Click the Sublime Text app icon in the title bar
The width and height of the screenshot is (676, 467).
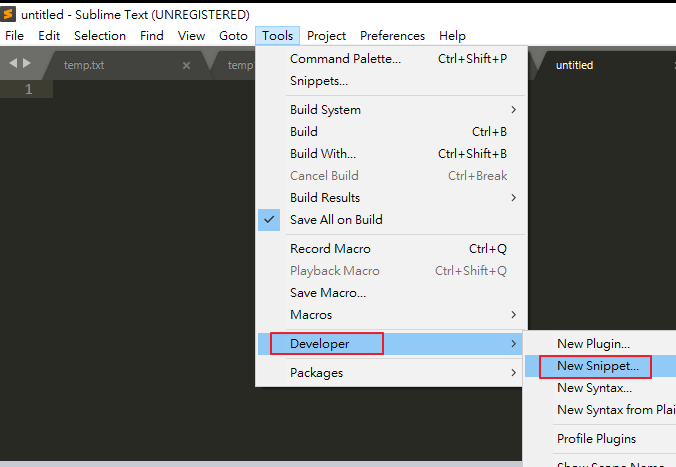coord(8,14)
